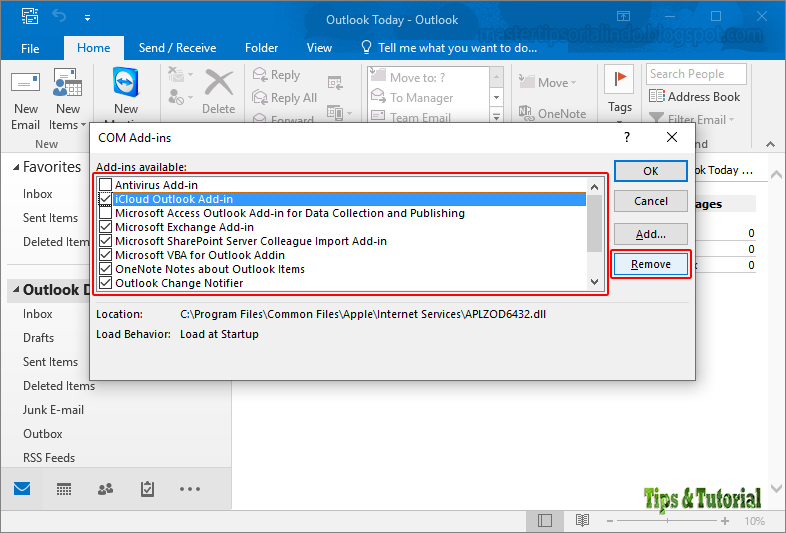
Task: Click the Ignore conversation icon
Action: 175,75
